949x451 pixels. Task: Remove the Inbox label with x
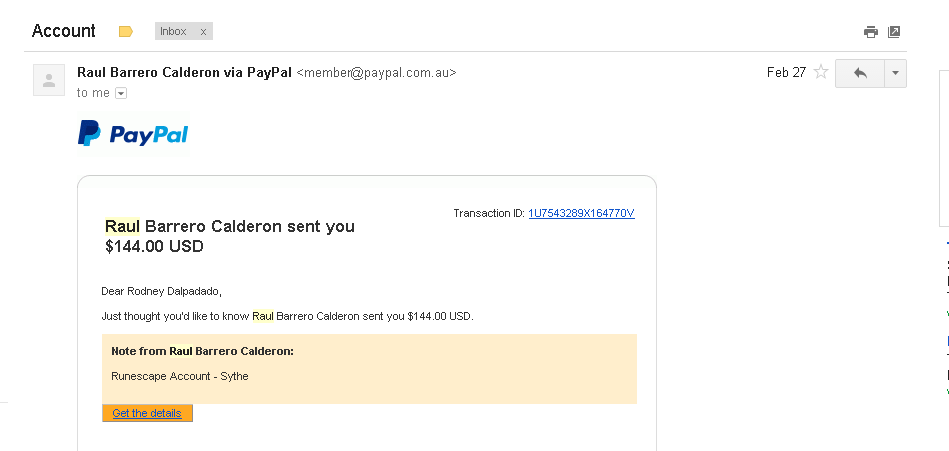tap(203, 31)
